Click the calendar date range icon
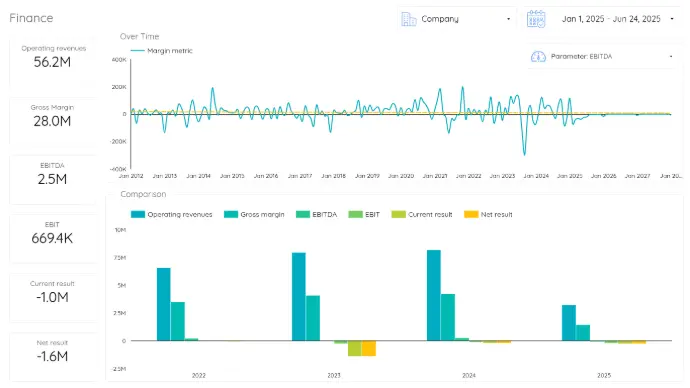 pos(536,19)
